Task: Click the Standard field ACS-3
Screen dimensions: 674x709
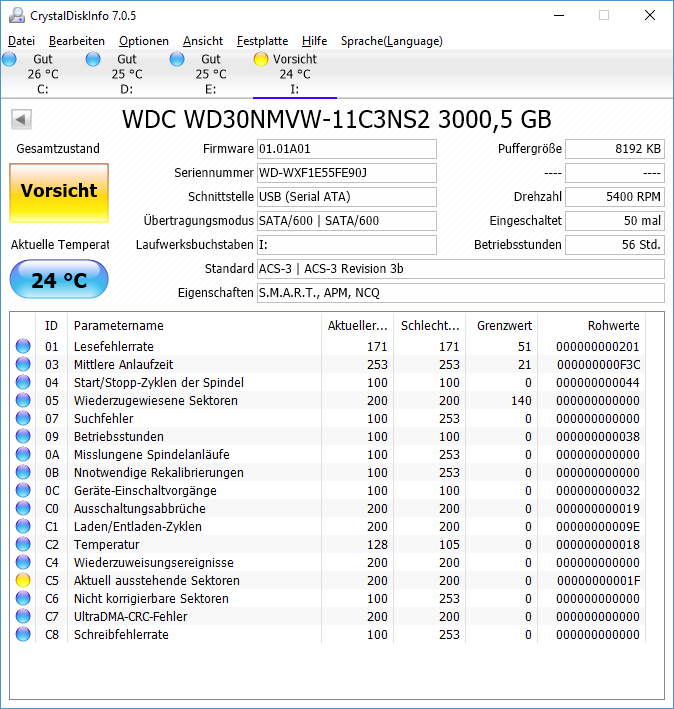Action: 461,269
